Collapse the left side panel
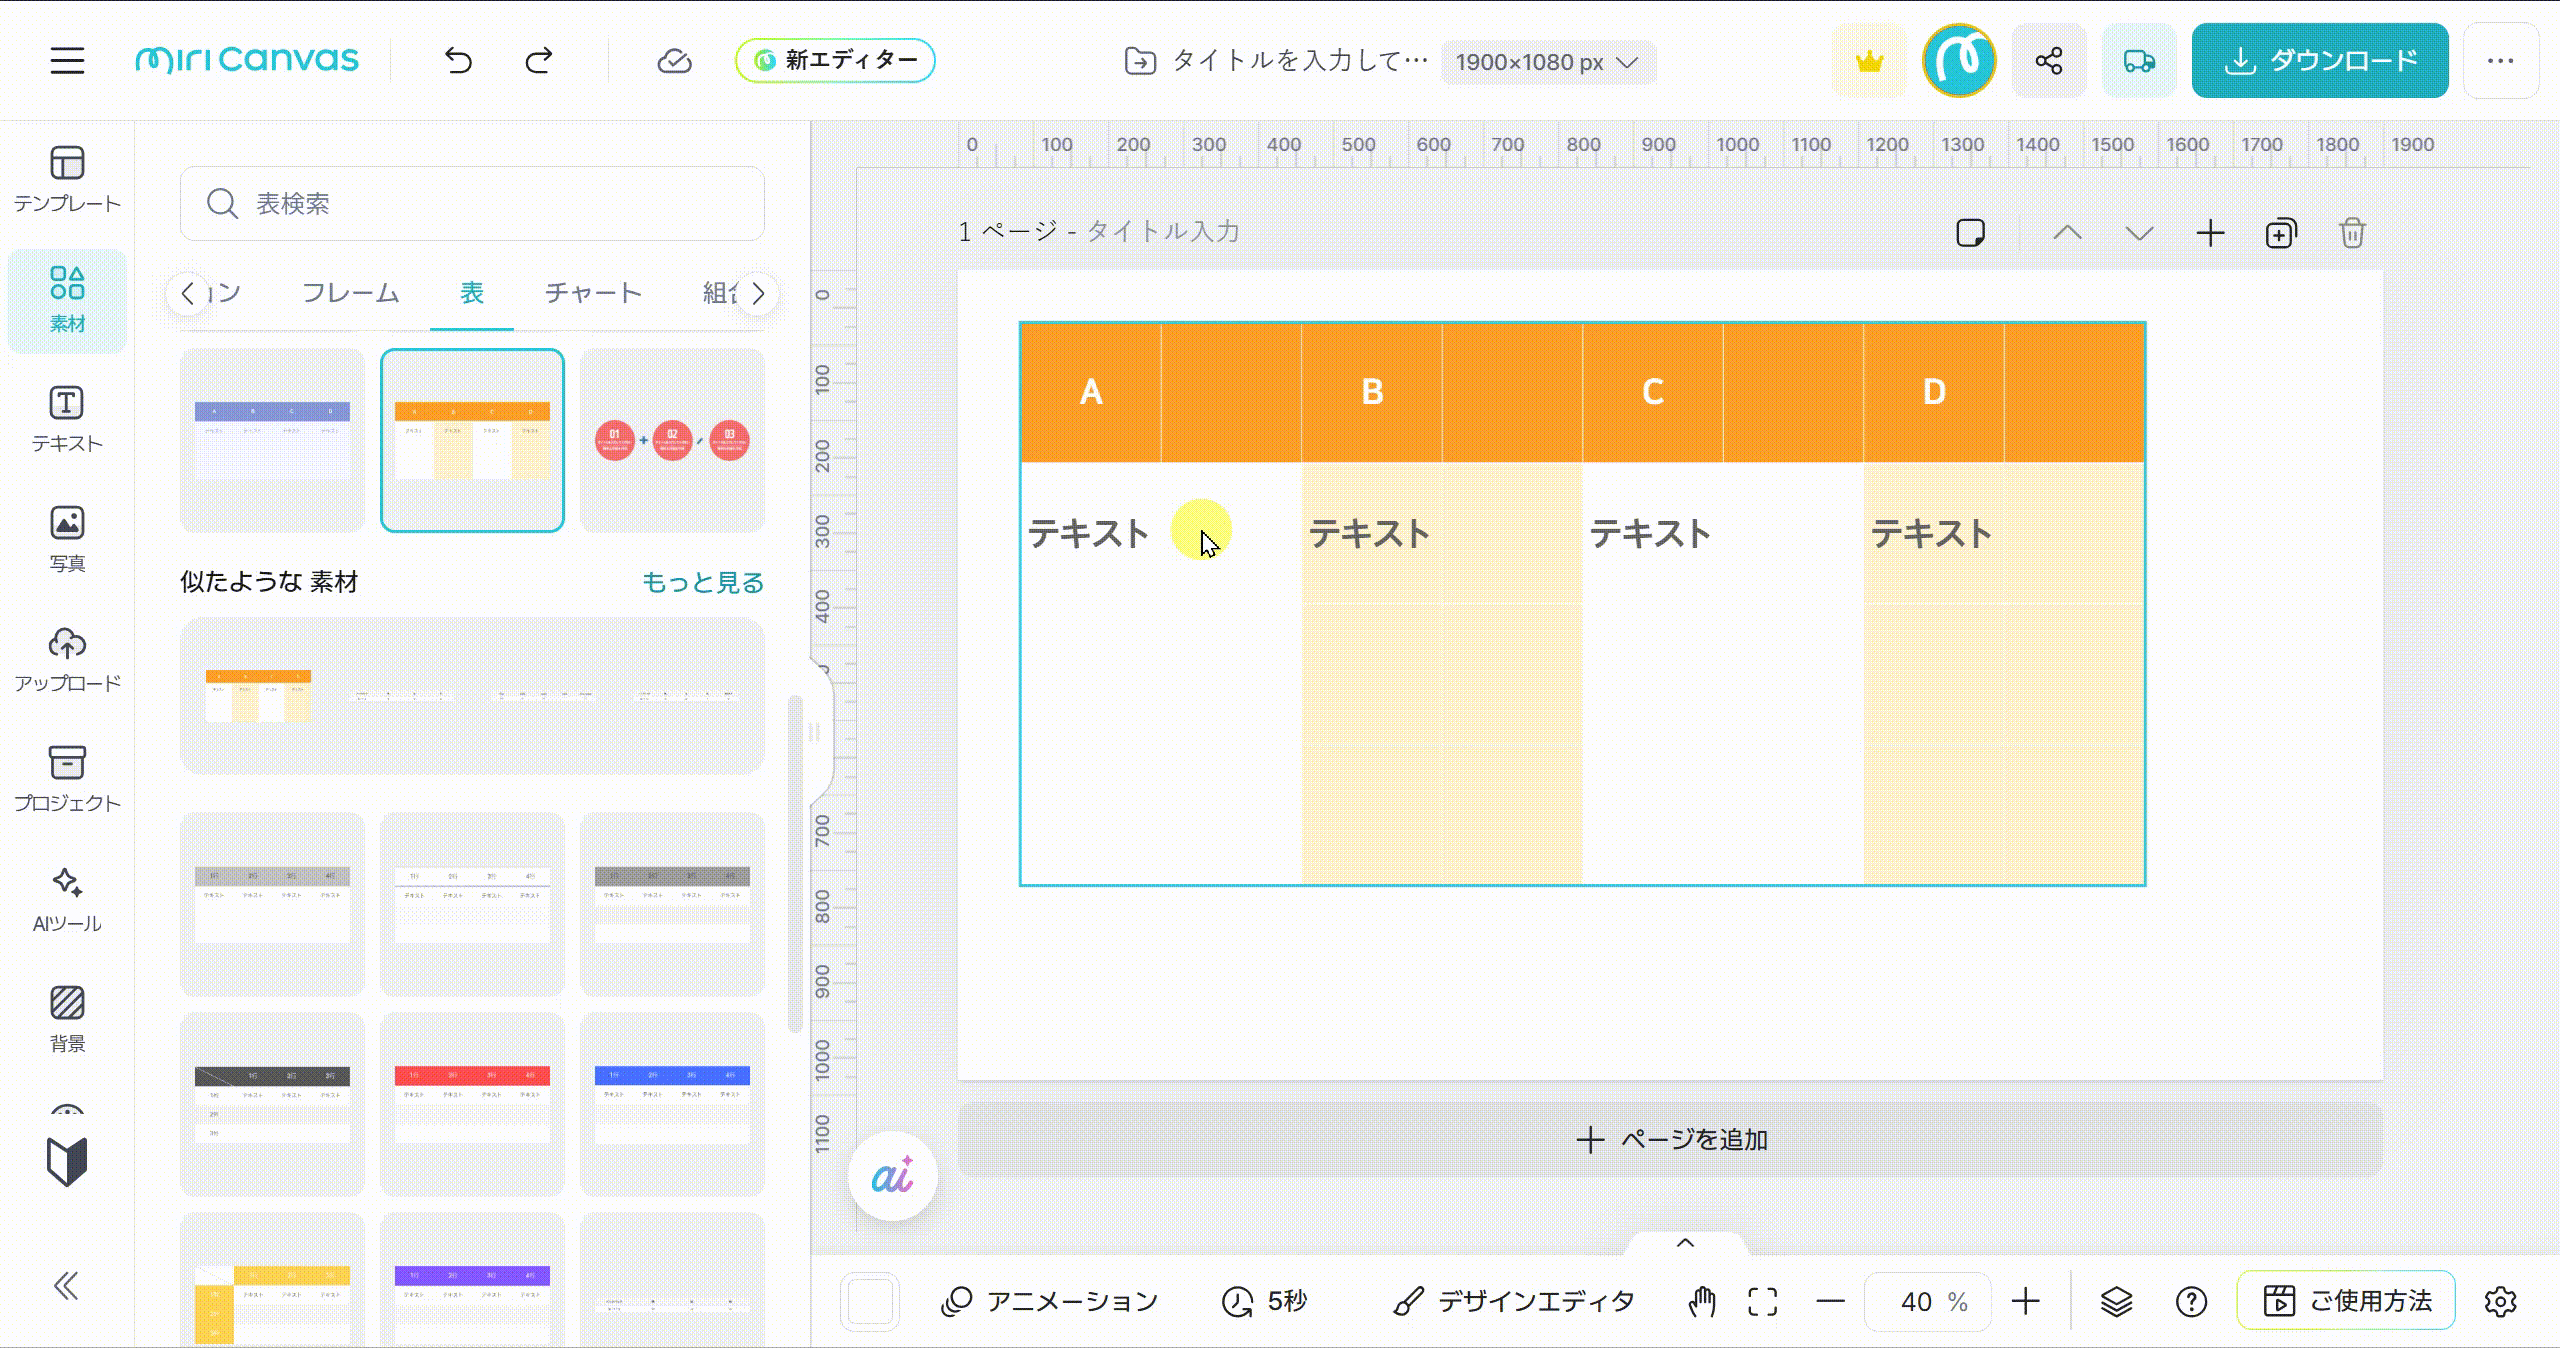 (66, 1285)
